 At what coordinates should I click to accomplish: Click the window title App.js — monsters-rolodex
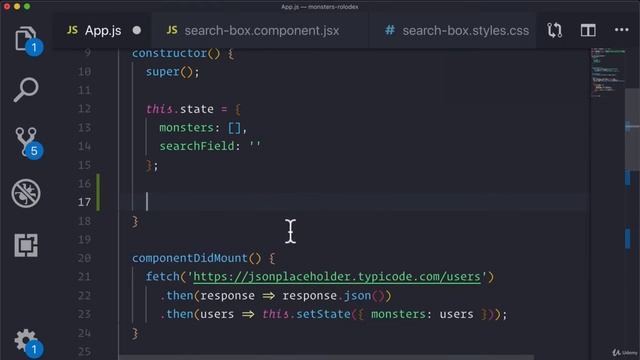coord(320,7)
